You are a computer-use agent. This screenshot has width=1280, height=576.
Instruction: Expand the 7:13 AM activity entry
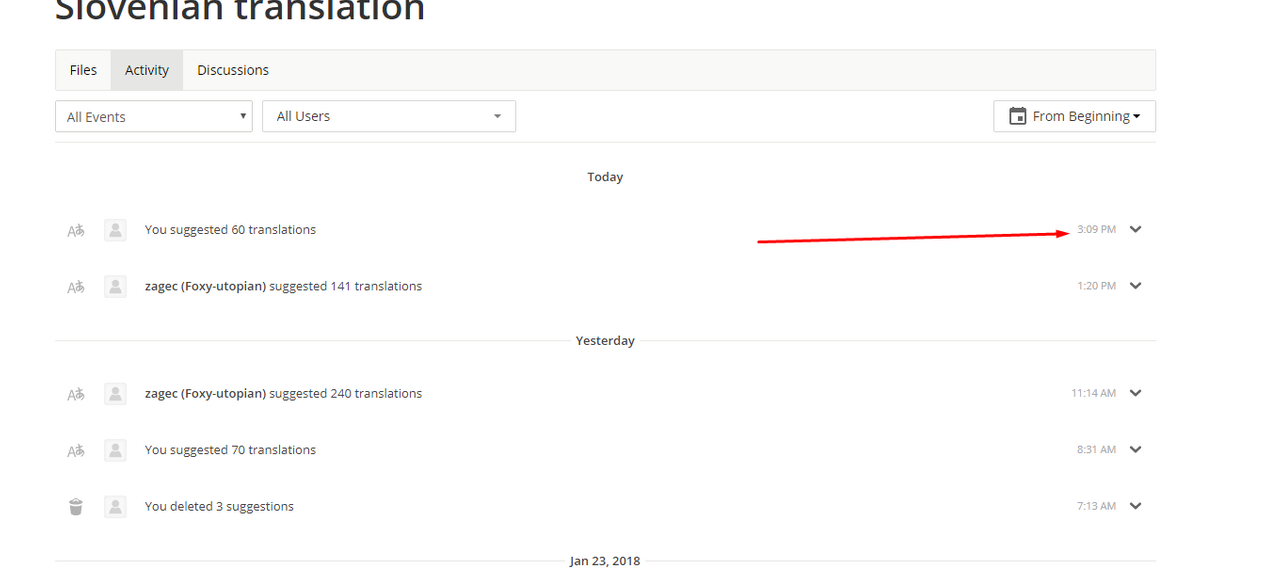(x=1136, y=505)
